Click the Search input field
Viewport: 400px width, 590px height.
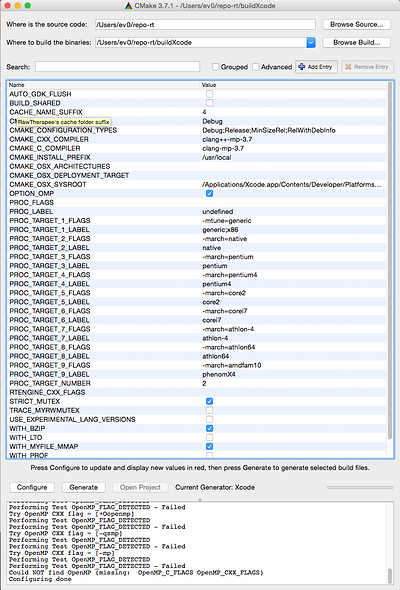point(117,67)
